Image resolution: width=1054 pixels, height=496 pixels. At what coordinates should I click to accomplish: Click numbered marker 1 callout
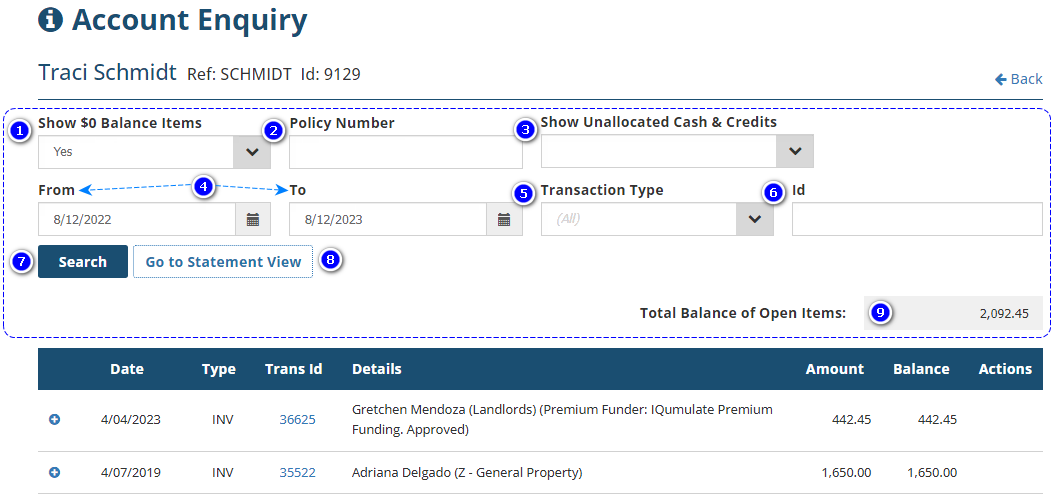tap(19, 130)
